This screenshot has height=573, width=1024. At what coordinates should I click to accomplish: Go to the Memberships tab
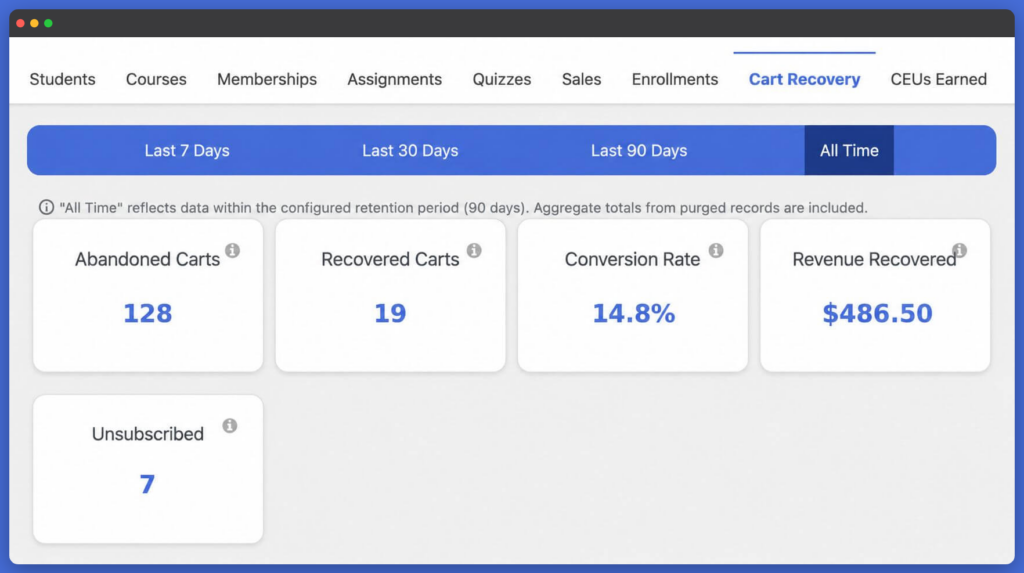[x=267, y=79]
